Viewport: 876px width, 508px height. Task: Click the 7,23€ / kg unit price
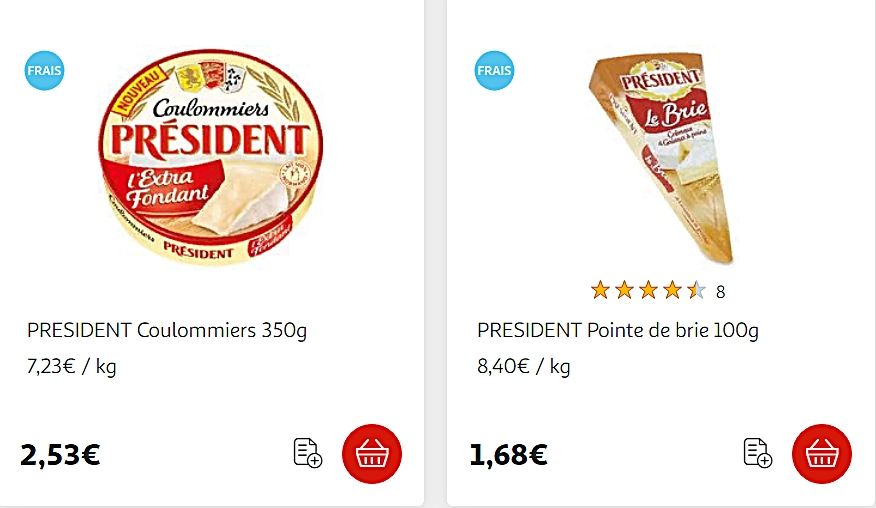(x=72, y=367)
